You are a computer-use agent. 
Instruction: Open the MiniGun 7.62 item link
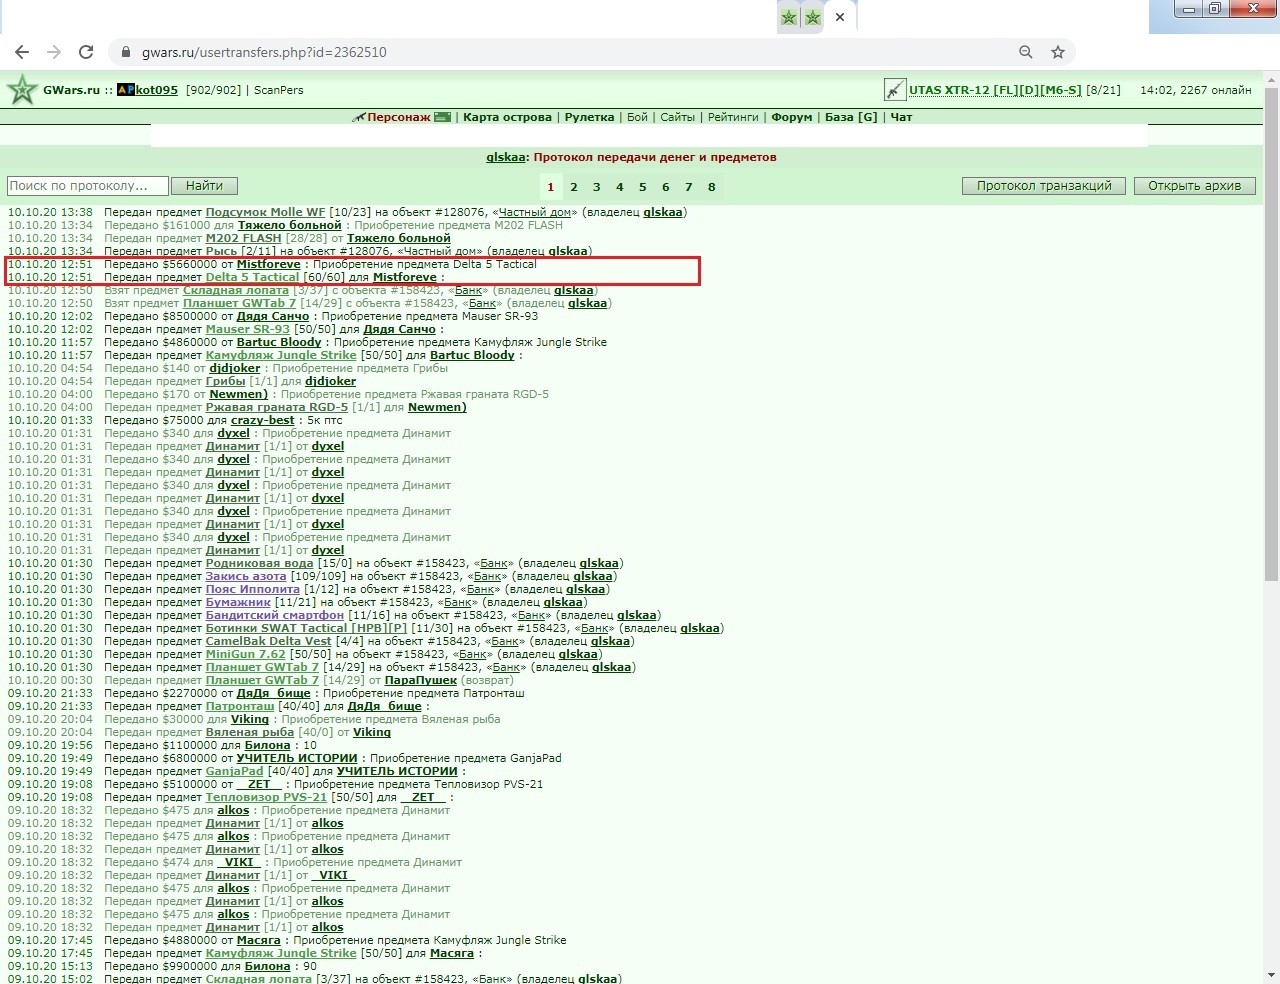pos(245,654)
